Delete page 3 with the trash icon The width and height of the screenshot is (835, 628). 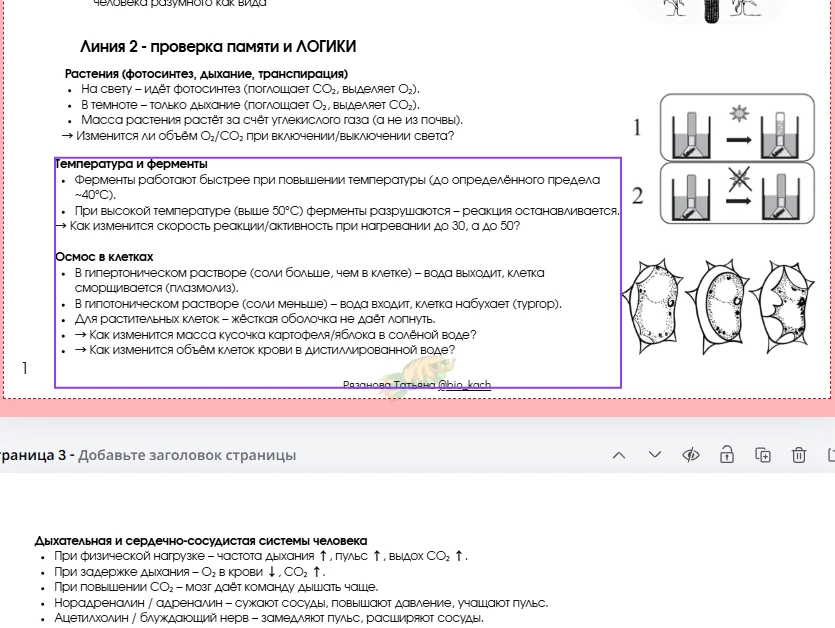[799, 455]
